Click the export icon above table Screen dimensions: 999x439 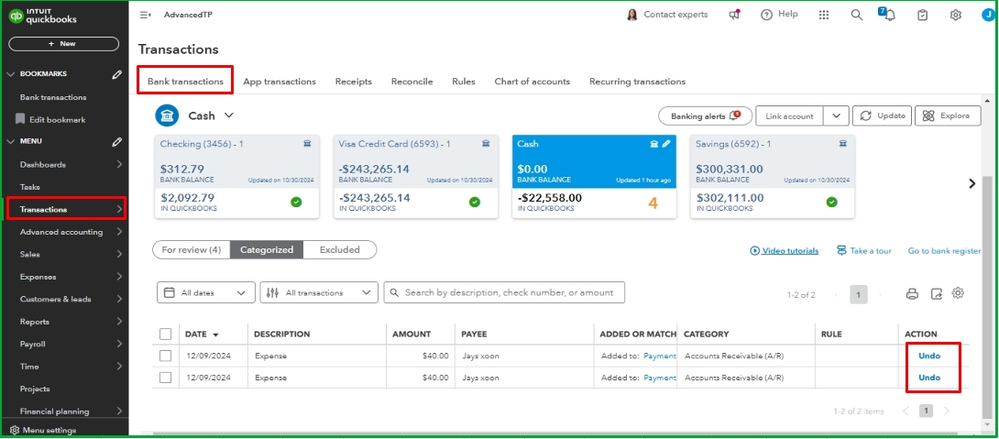[936, 294]
